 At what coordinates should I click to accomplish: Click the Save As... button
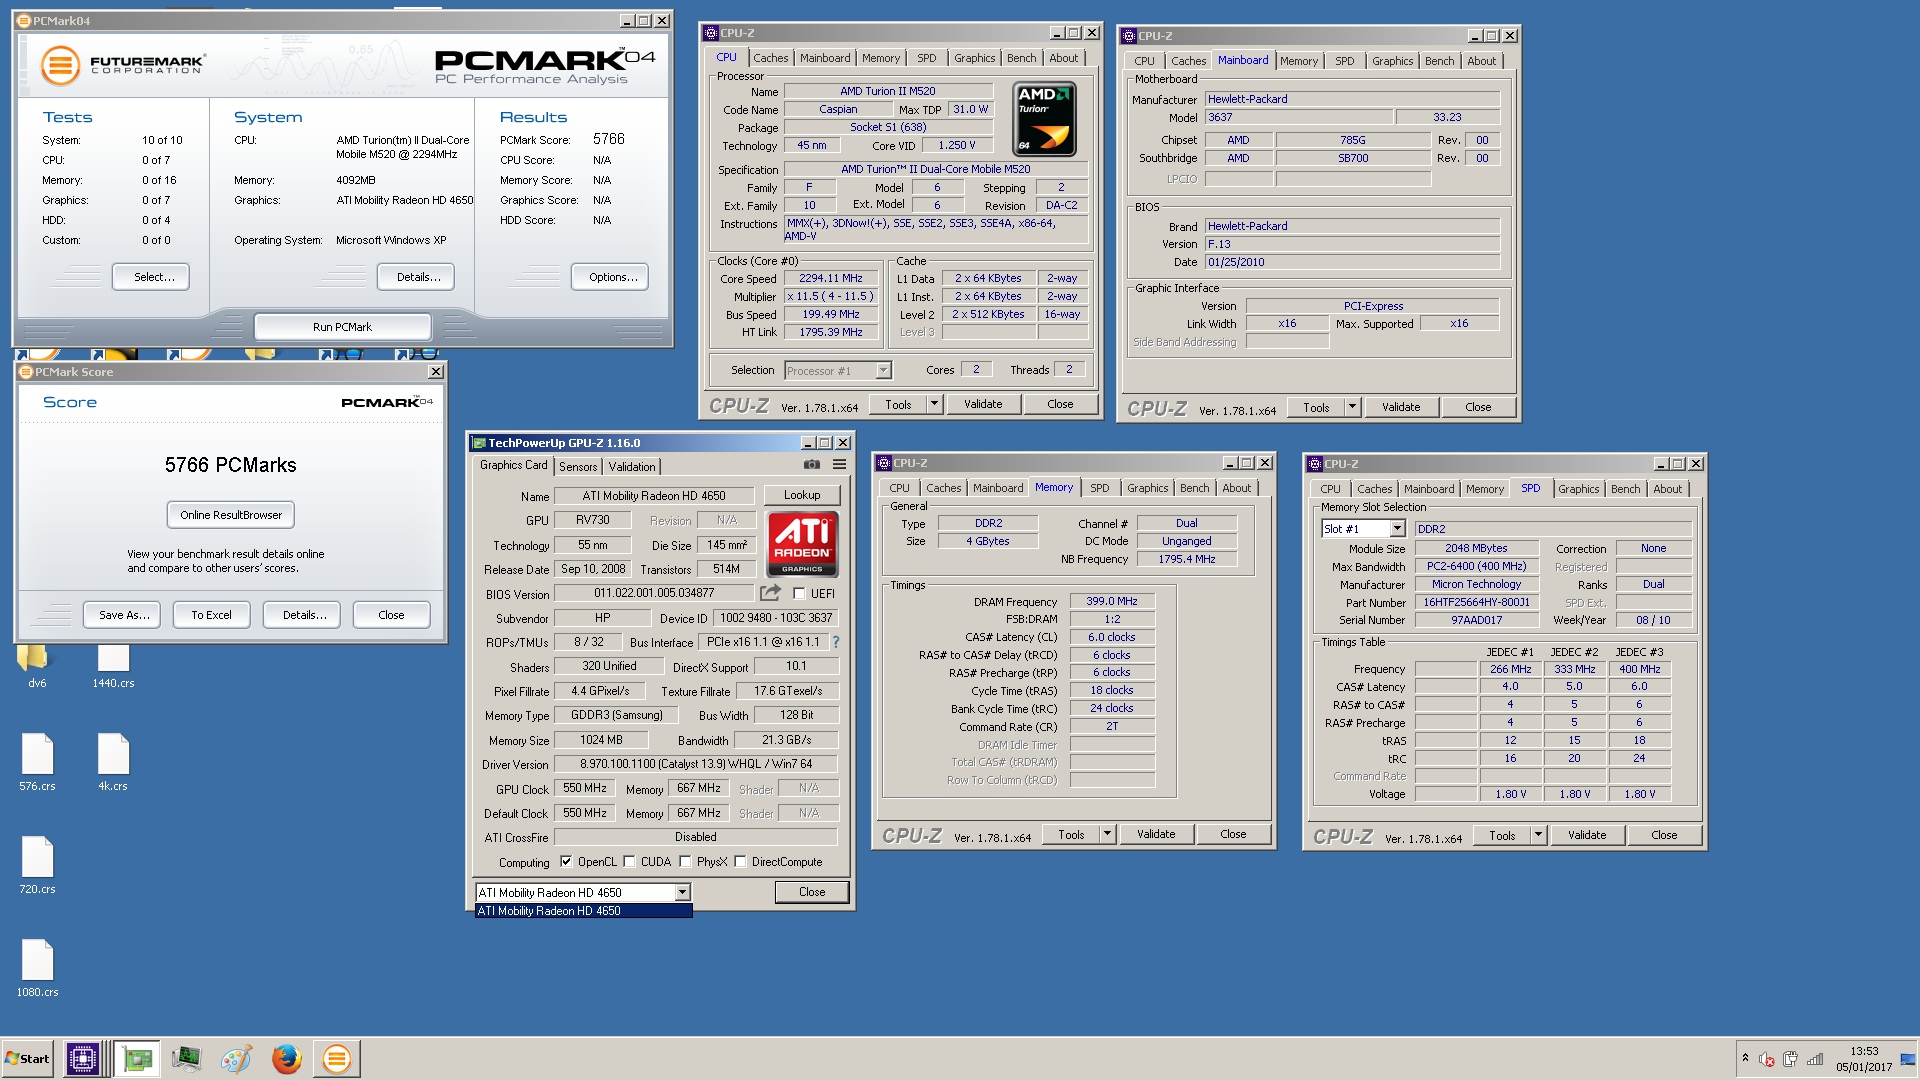click(124, 615)
